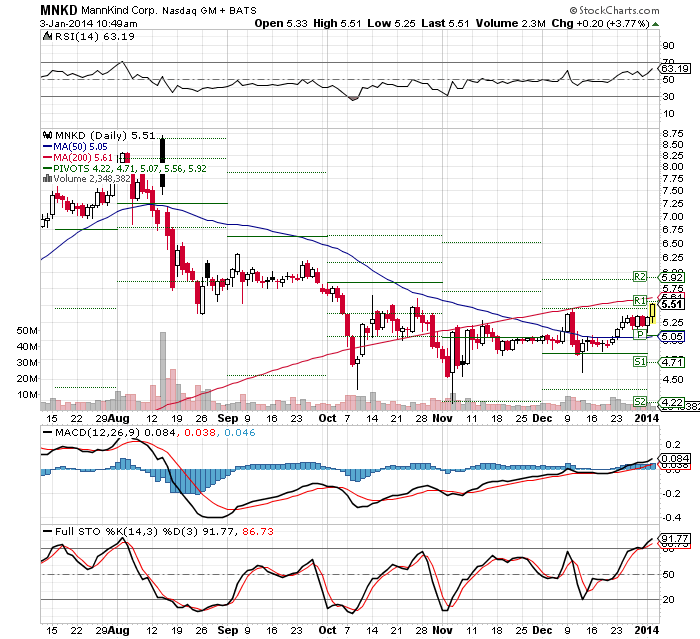Click the 5.92 price tag on the right axis
Viewport: 700px width, 639px height.
[672, 277]
